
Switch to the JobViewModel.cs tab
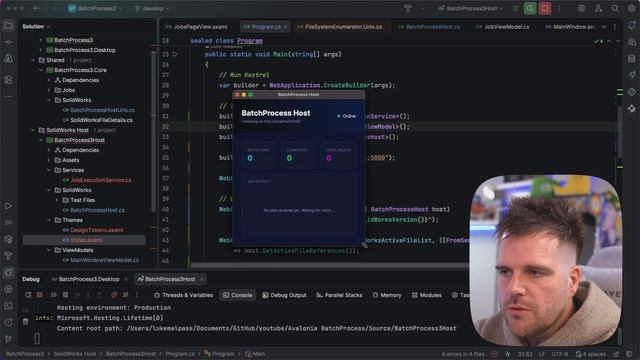502,27
